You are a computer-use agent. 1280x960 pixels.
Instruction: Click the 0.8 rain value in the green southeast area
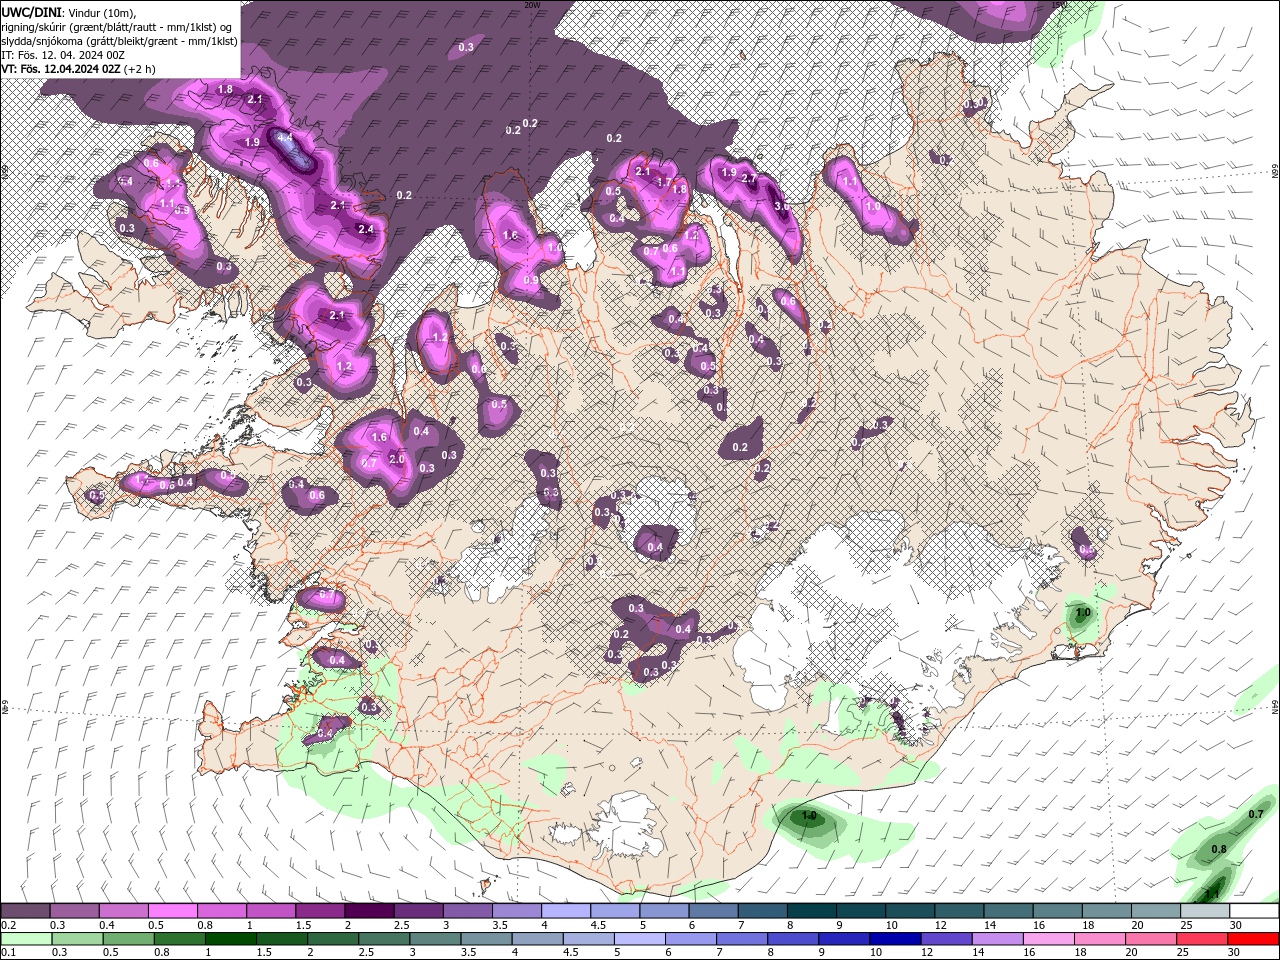click(1219, 849)
